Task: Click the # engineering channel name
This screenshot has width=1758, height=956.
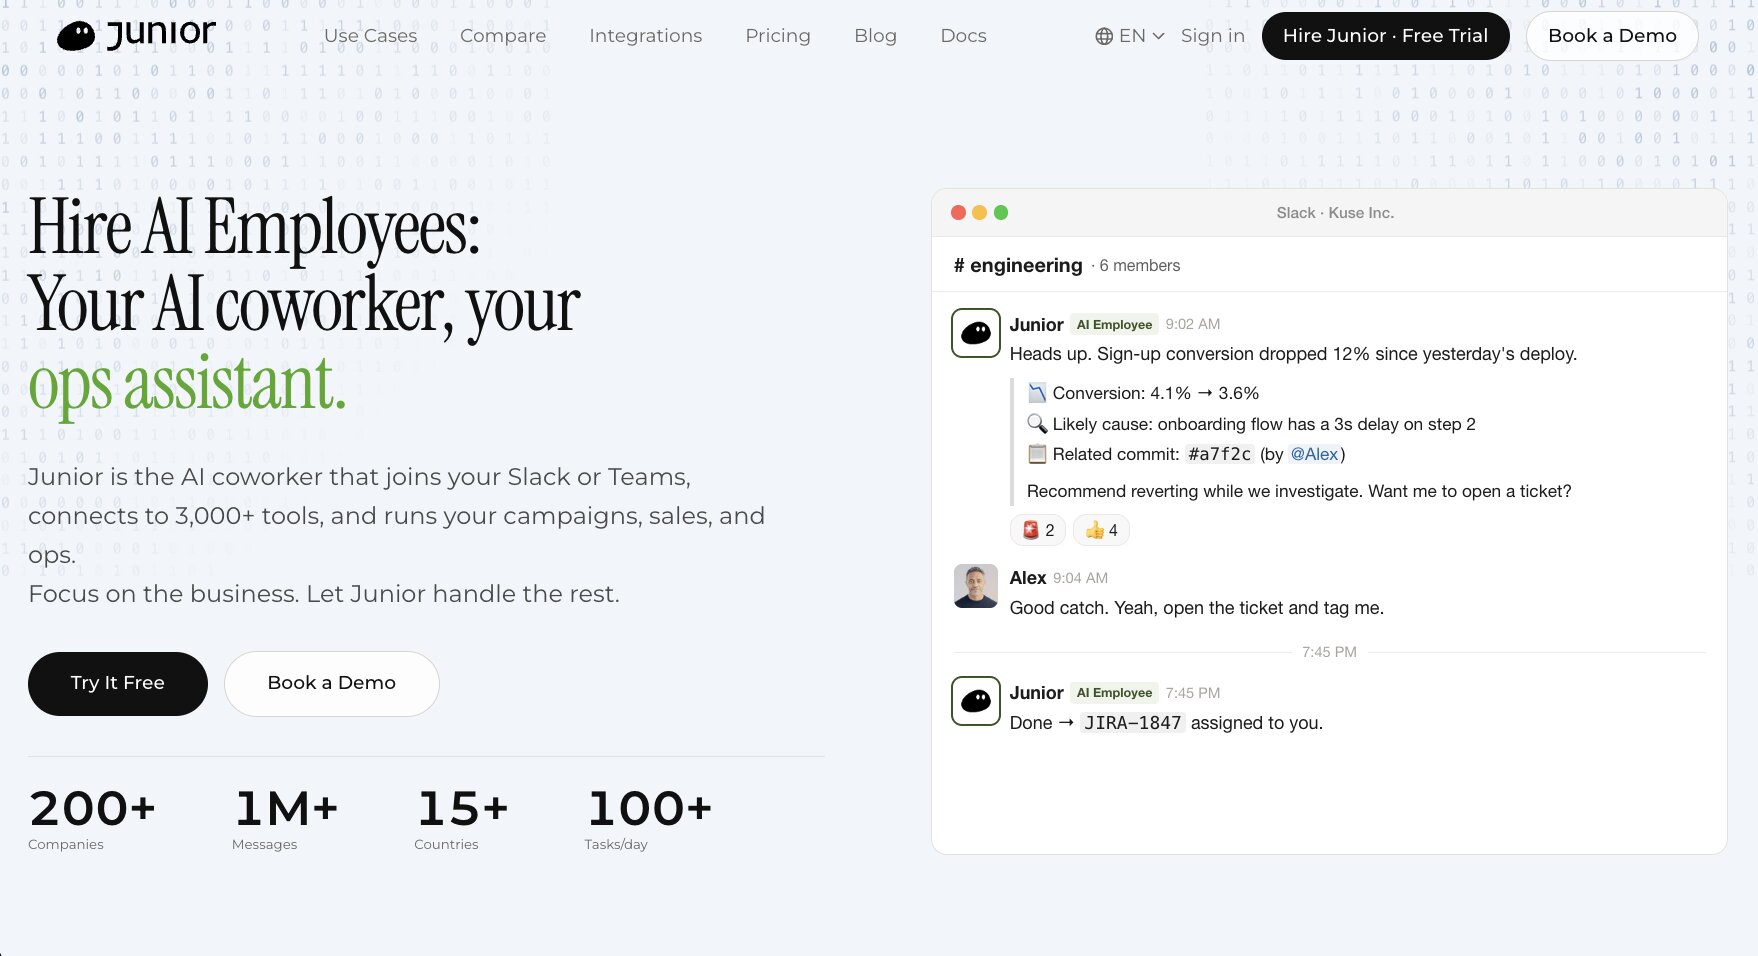Action: (1018, 265)
